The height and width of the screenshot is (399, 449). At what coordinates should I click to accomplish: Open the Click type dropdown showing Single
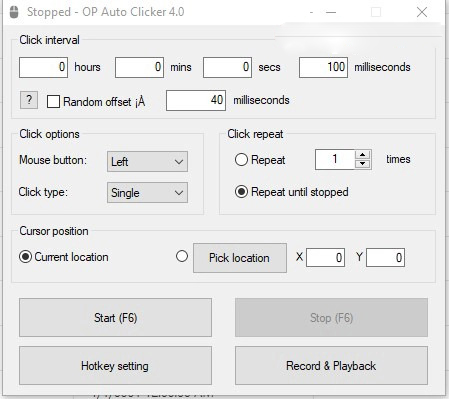(147, 193)
